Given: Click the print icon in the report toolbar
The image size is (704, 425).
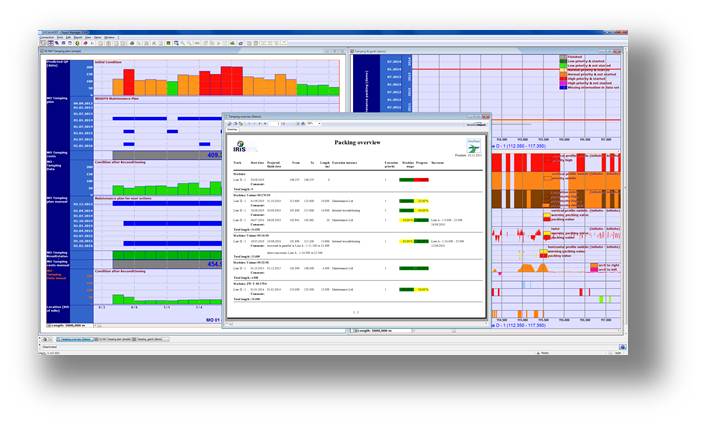Looking at the screenshot, I should [x=231, y=124].
